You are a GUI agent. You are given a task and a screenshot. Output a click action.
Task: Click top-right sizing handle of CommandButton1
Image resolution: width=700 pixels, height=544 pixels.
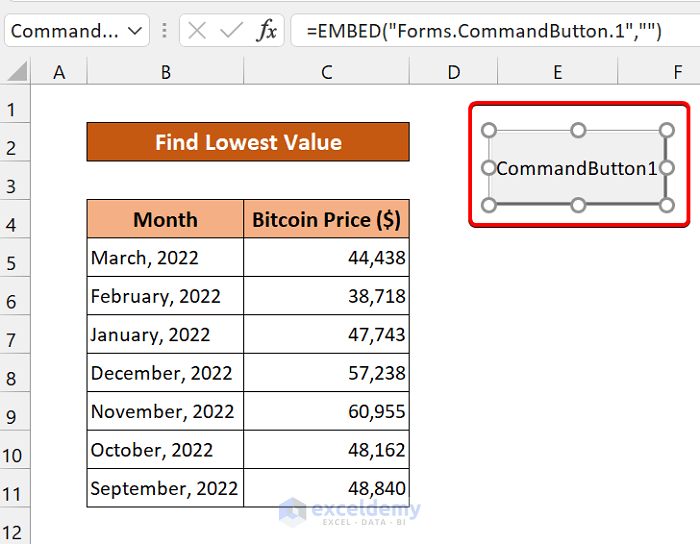pyautogui.click(x=667, y=130)
